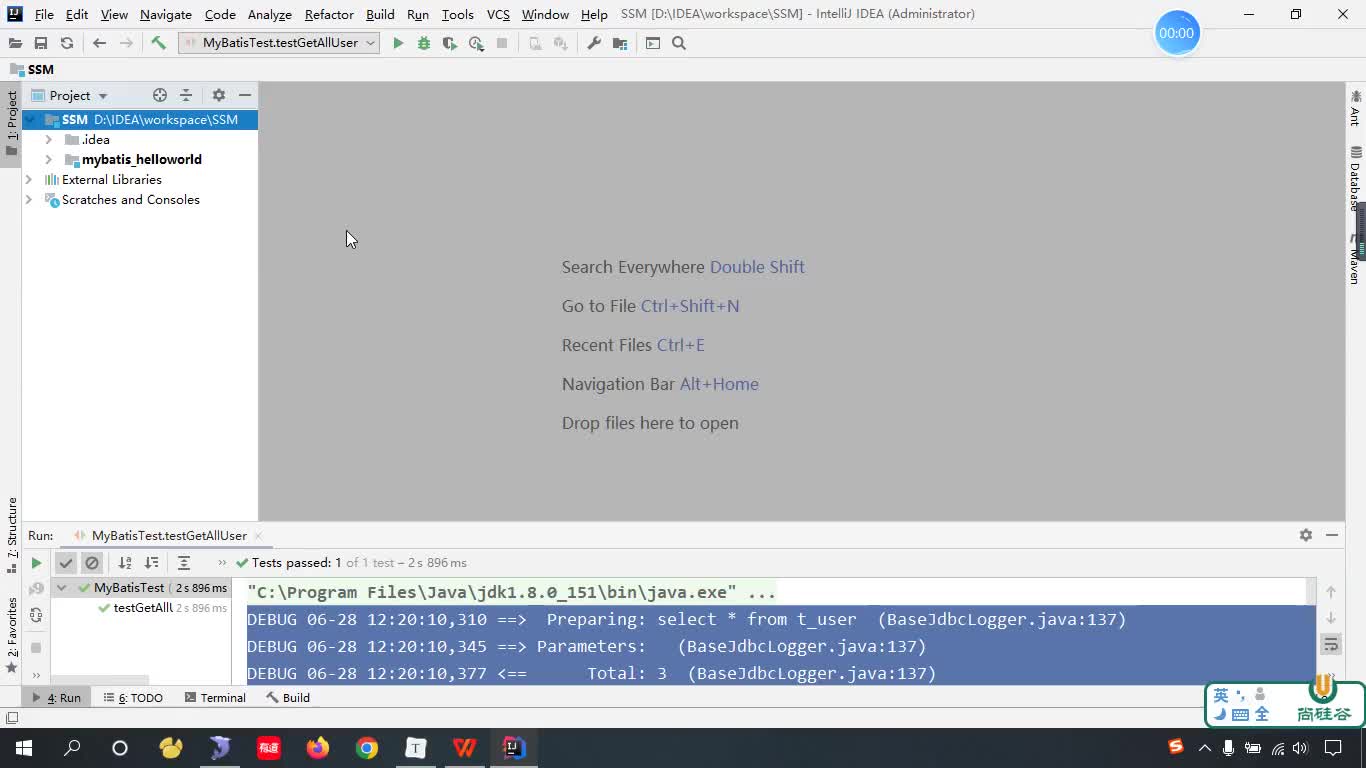
Task: Expand all test results
Action: [184, 563]
